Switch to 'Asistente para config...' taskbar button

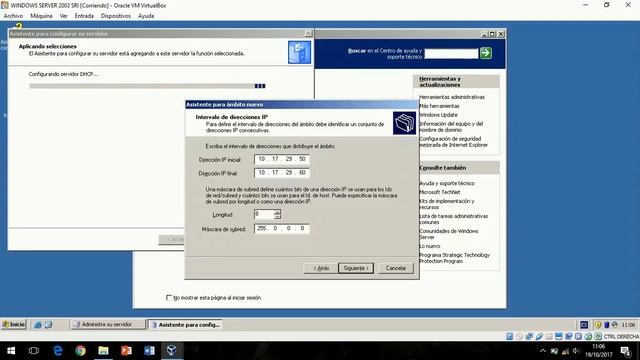pyautogui.click(x=185, y=325)
